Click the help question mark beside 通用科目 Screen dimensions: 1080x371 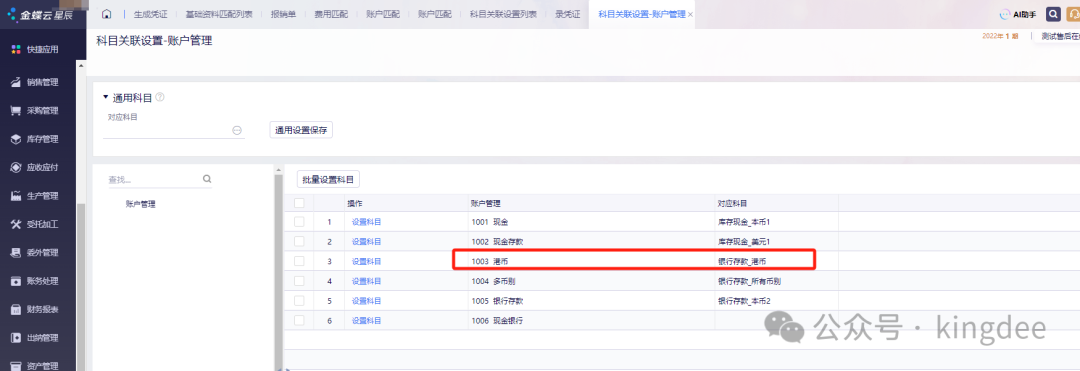pyautogui.click(x=160, y=98)
